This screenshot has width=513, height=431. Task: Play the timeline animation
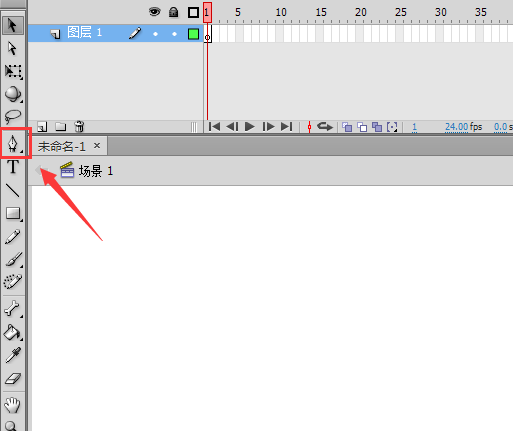[x=250, y=127]
